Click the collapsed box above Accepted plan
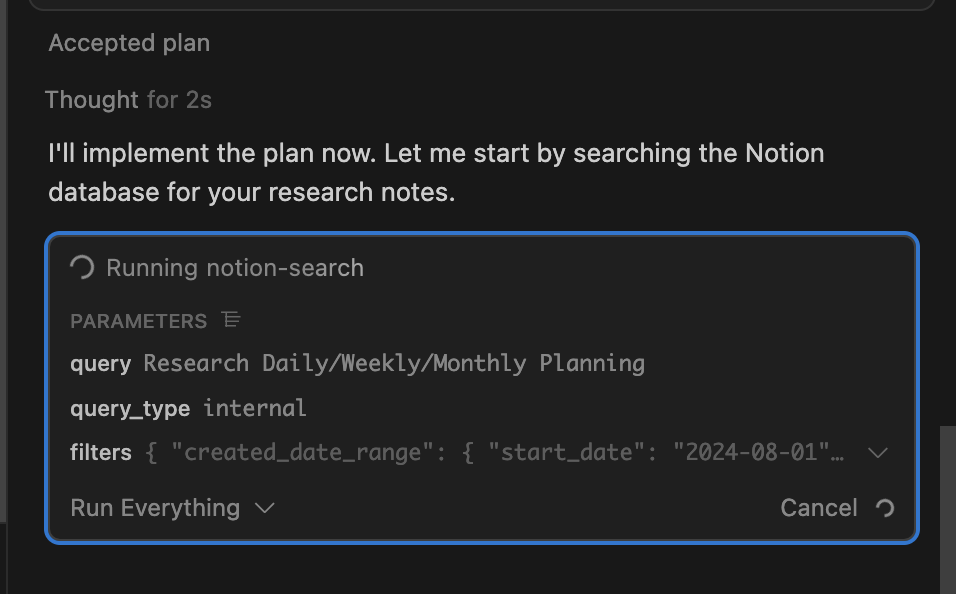The image size is (956, 594). pos(482,5)
